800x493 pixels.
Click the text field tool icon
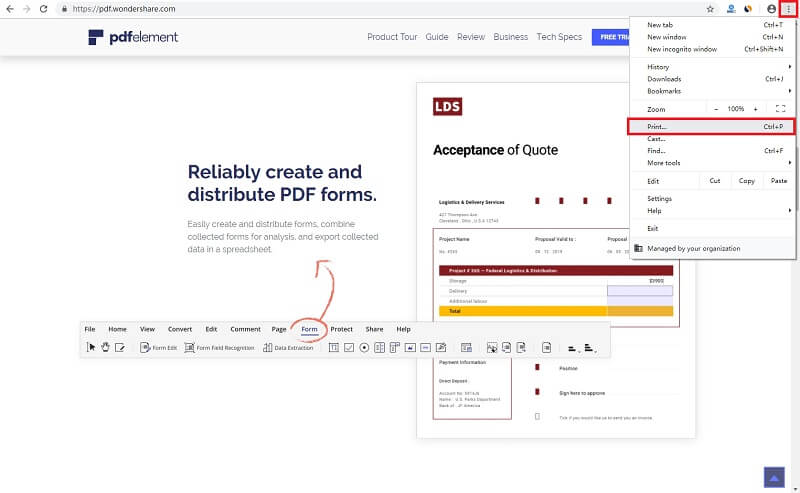coord(334,348)
